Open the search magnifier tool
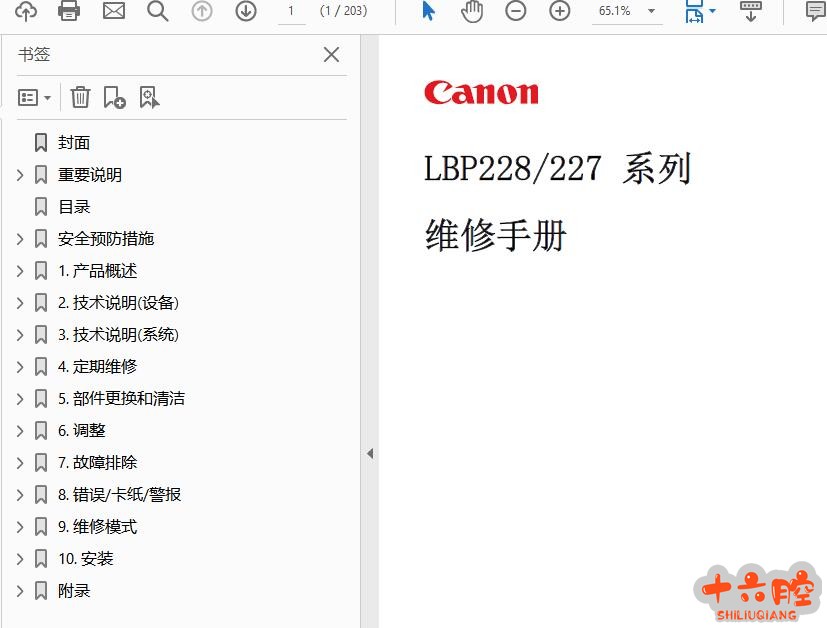827x628 pixels. click(x=158, y=11)
